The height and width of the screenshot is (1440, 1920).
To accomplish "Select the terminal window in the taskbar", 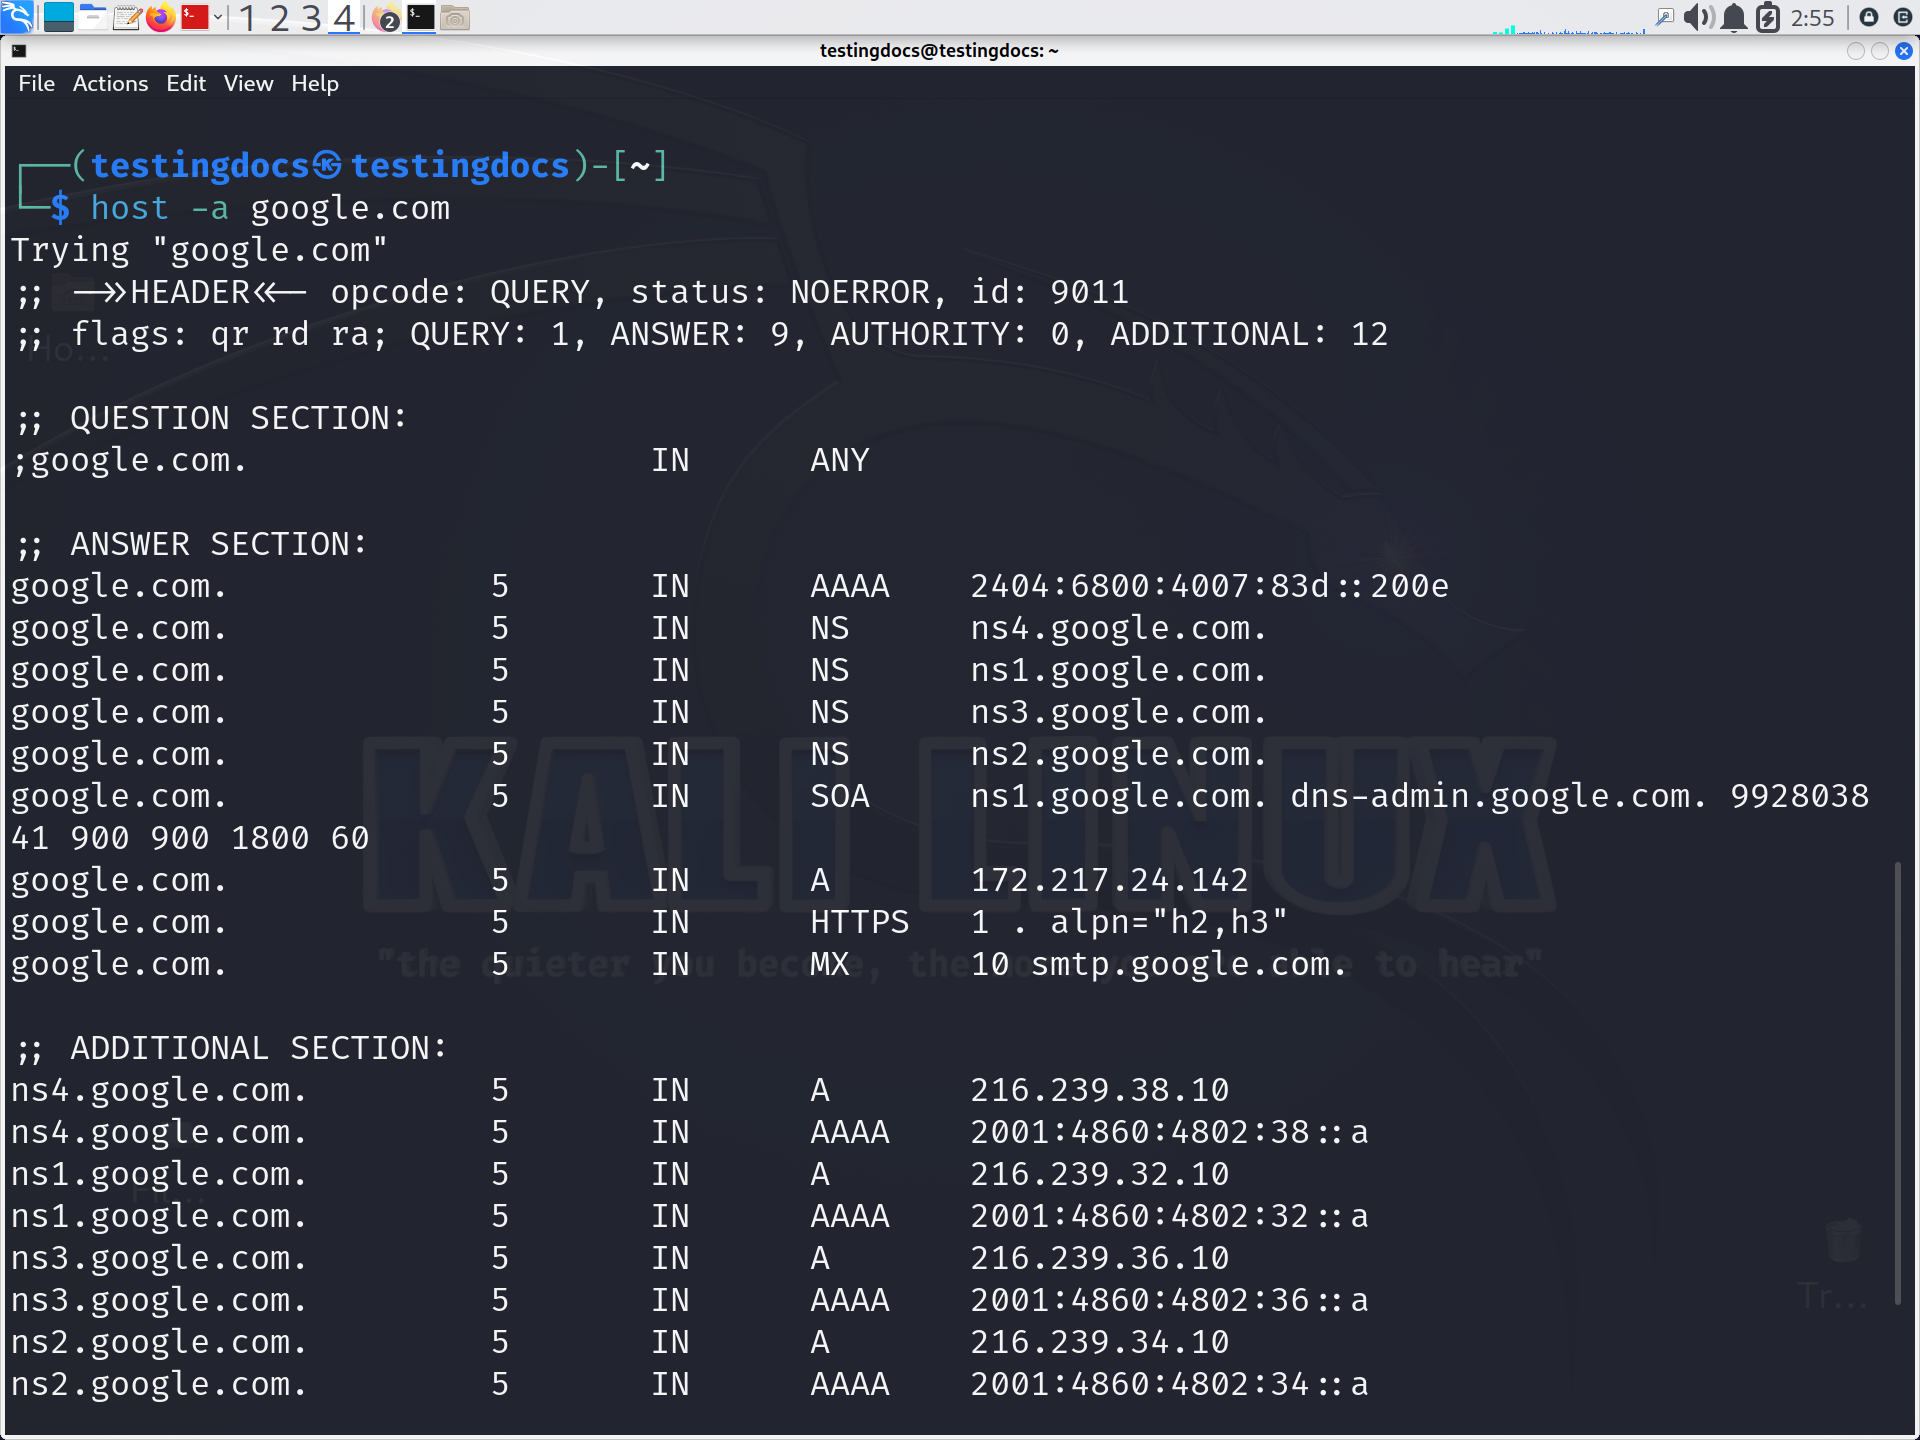I will click(x=420, y=17).
